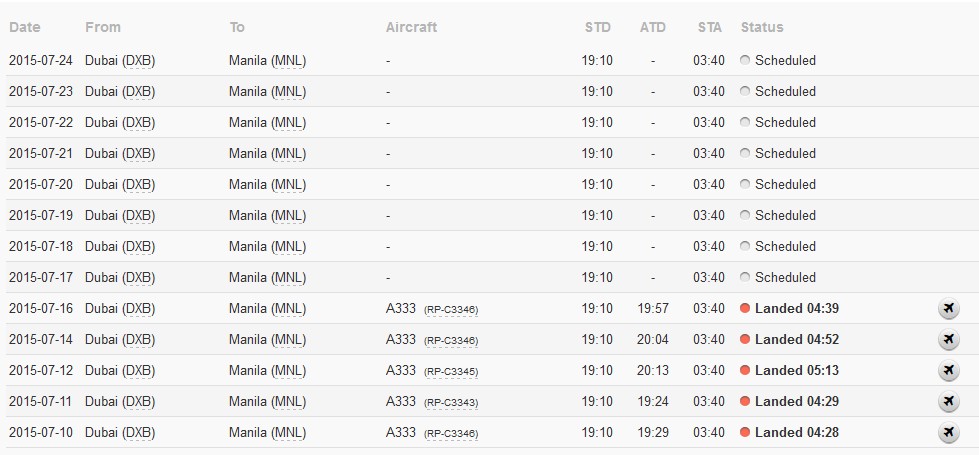Click grey Scheduled dot for 2015-07-22
979x455 pixels.
744,122
